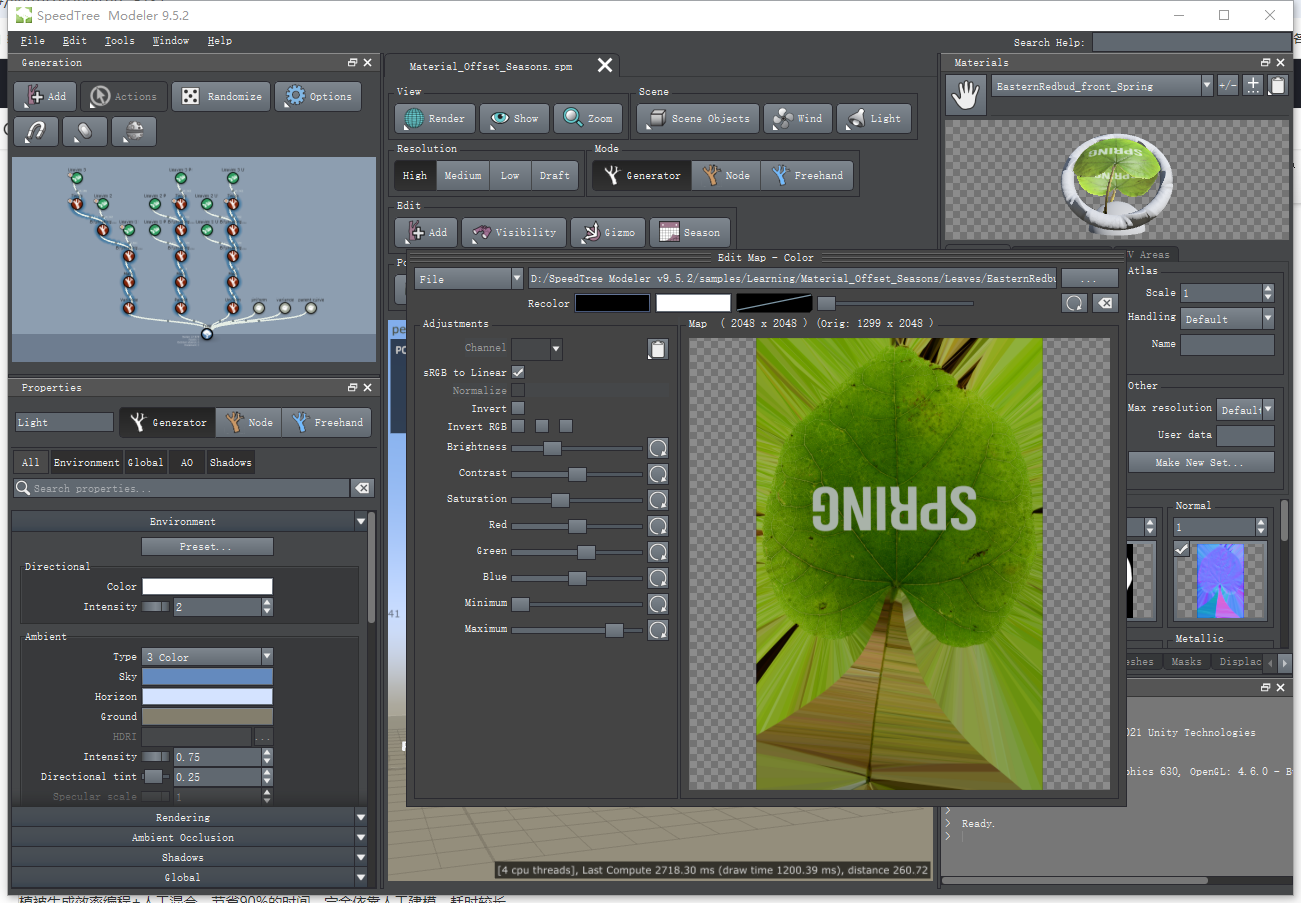Clear the map with the delete-arrow icon
This screenshot has height=903, width=1301.
pos(1104,303)
